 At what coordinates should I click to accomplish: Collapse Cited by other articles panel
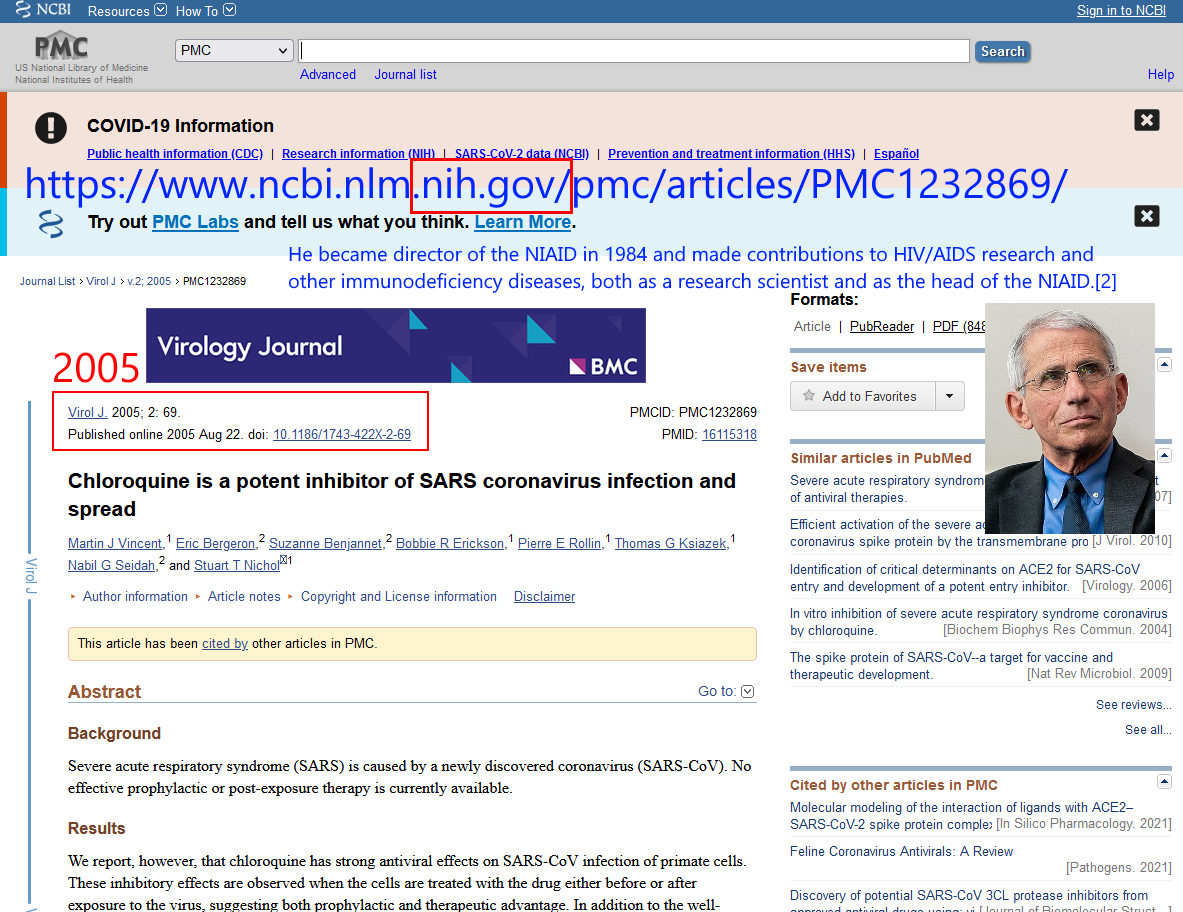pyautogui.click(x=1164, y=781)
